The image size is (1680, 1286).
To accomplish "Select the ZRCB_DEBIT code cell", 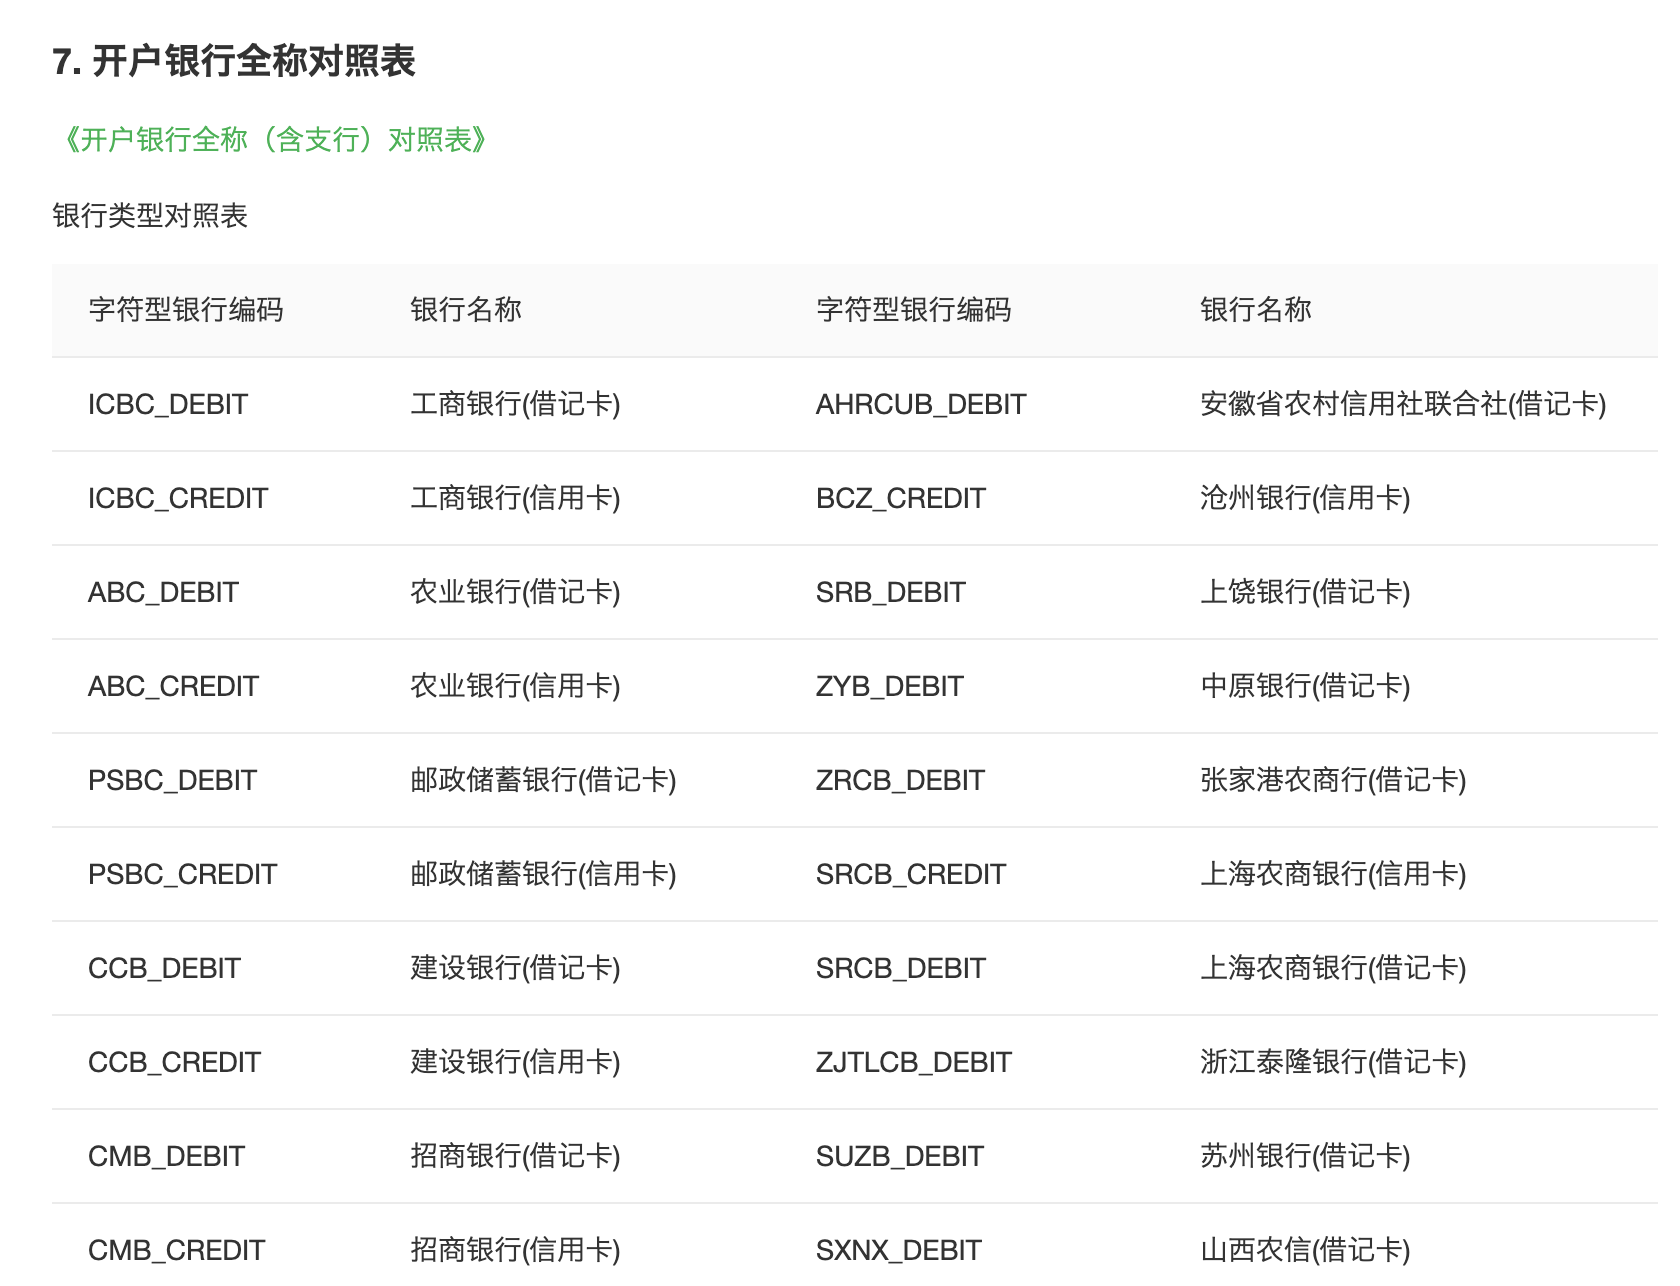I will point(900,780).
